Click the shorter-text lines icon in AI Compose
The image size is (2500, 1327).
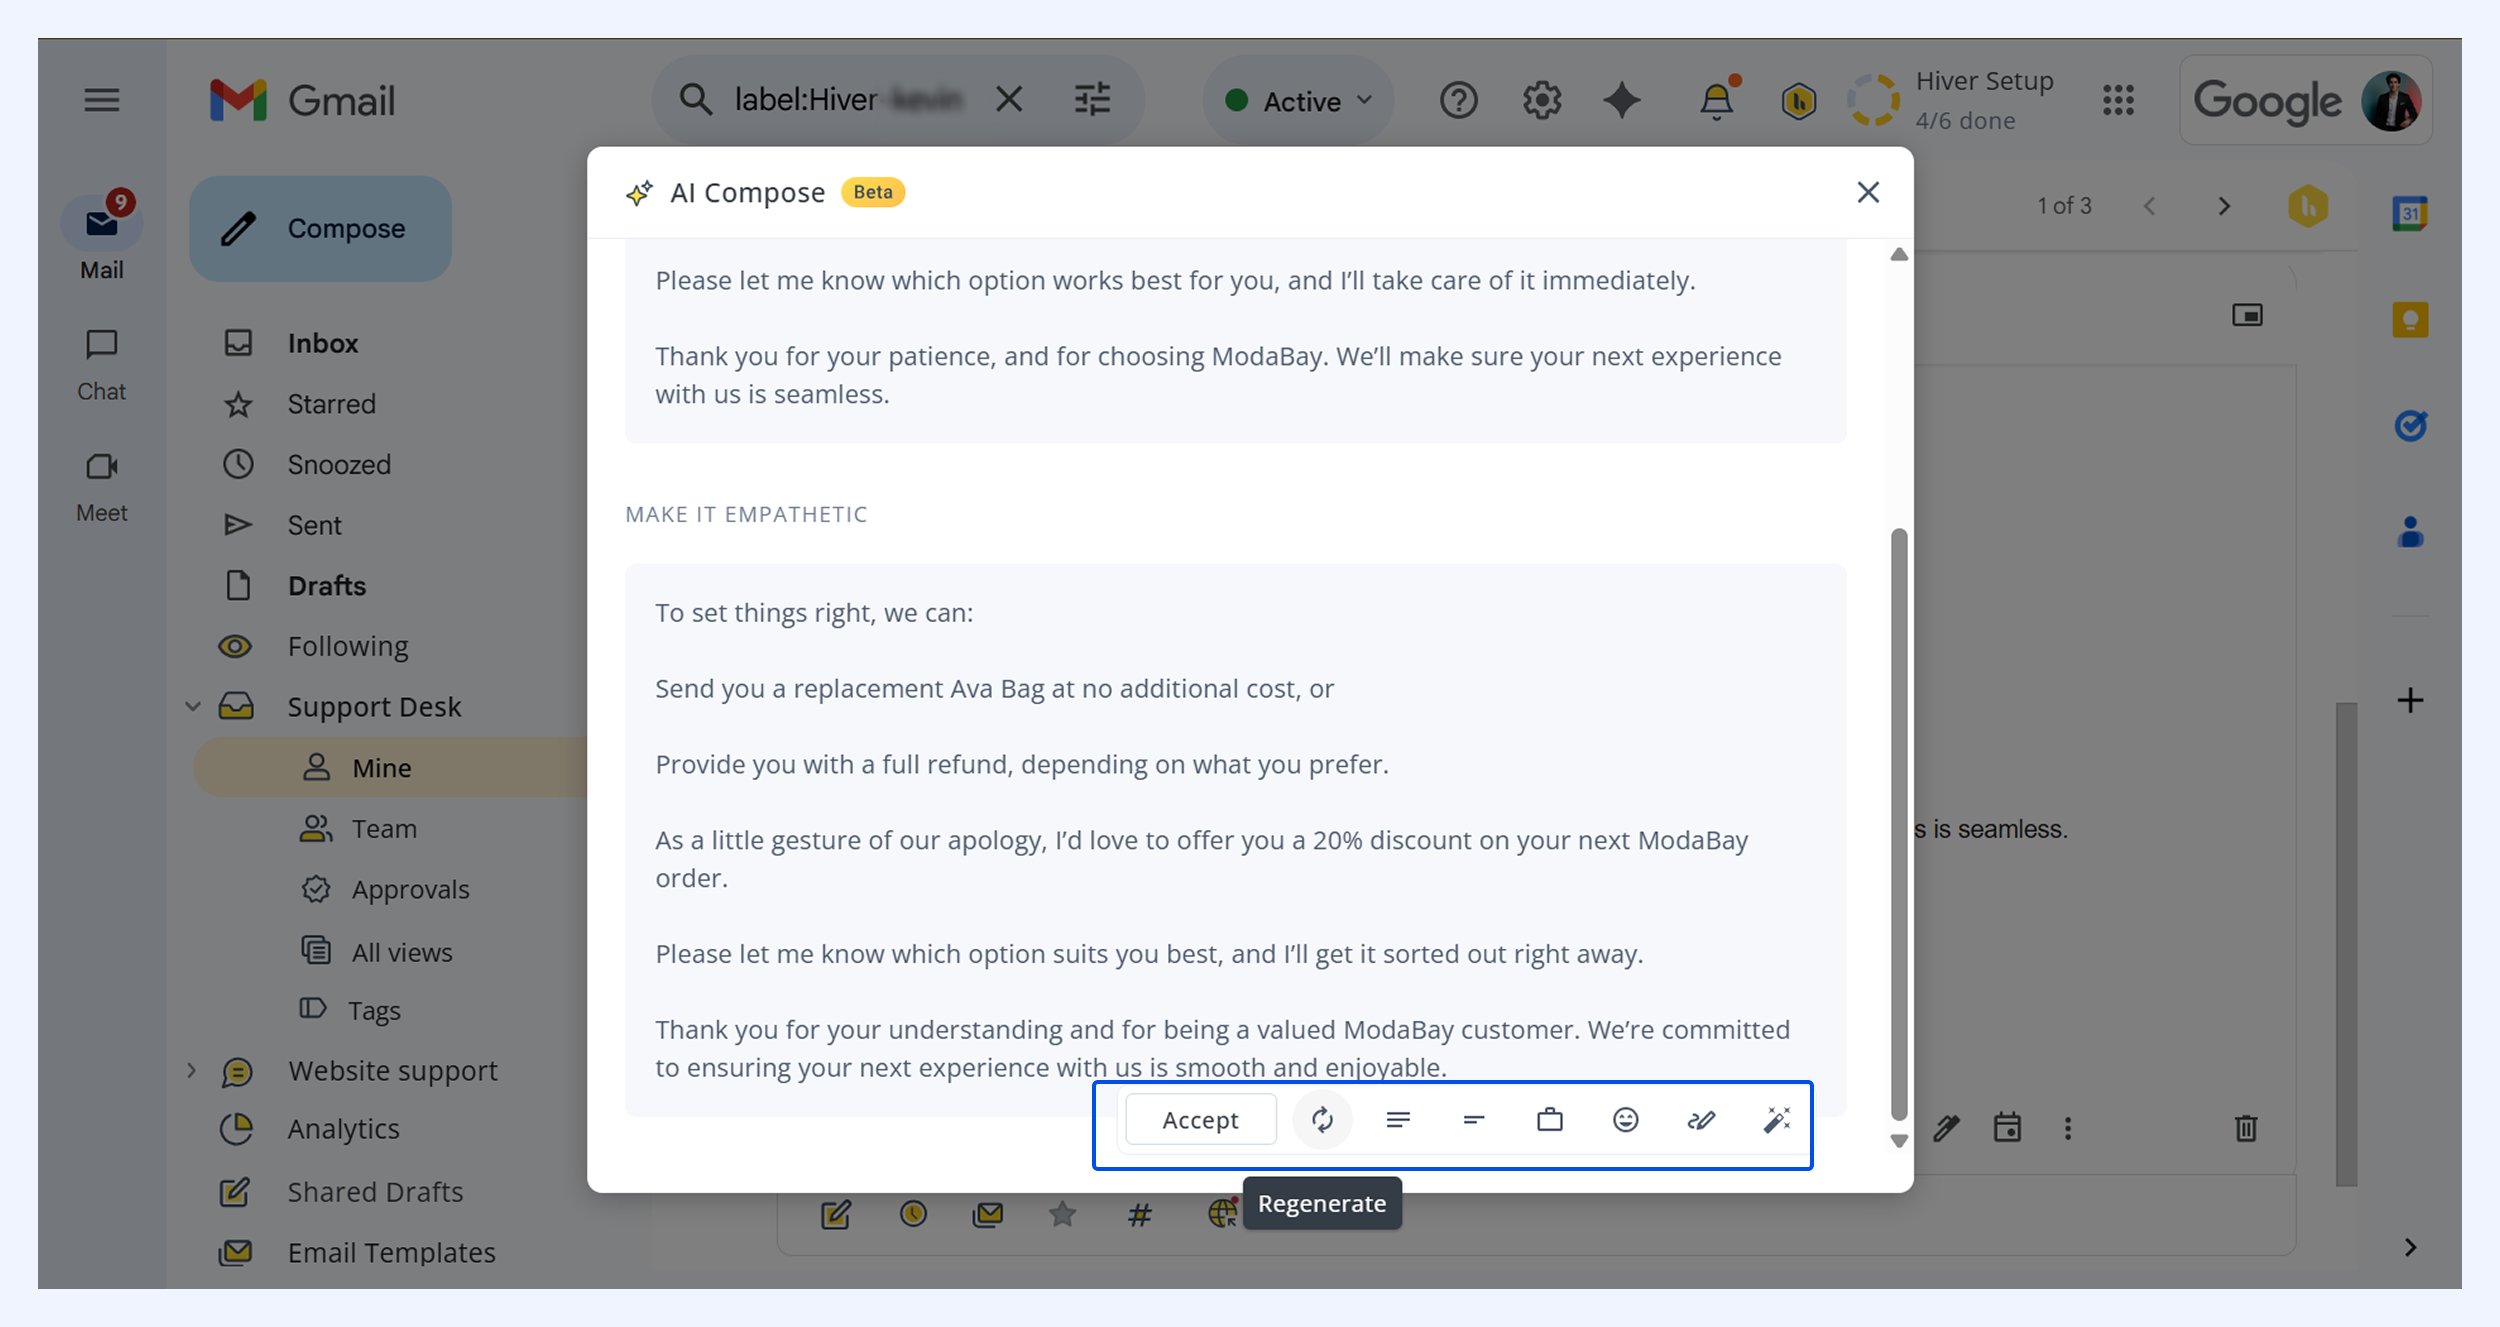click(x=1474, y=1120)
